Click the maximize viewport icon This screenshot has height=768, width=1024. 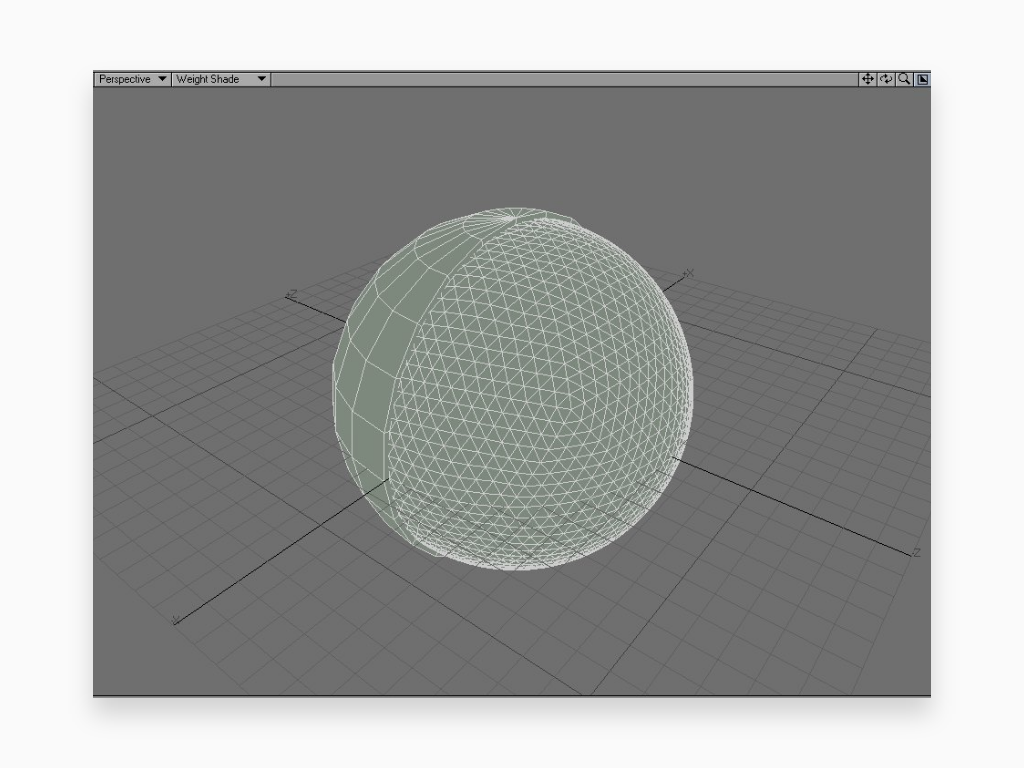(x=922, y=79)
